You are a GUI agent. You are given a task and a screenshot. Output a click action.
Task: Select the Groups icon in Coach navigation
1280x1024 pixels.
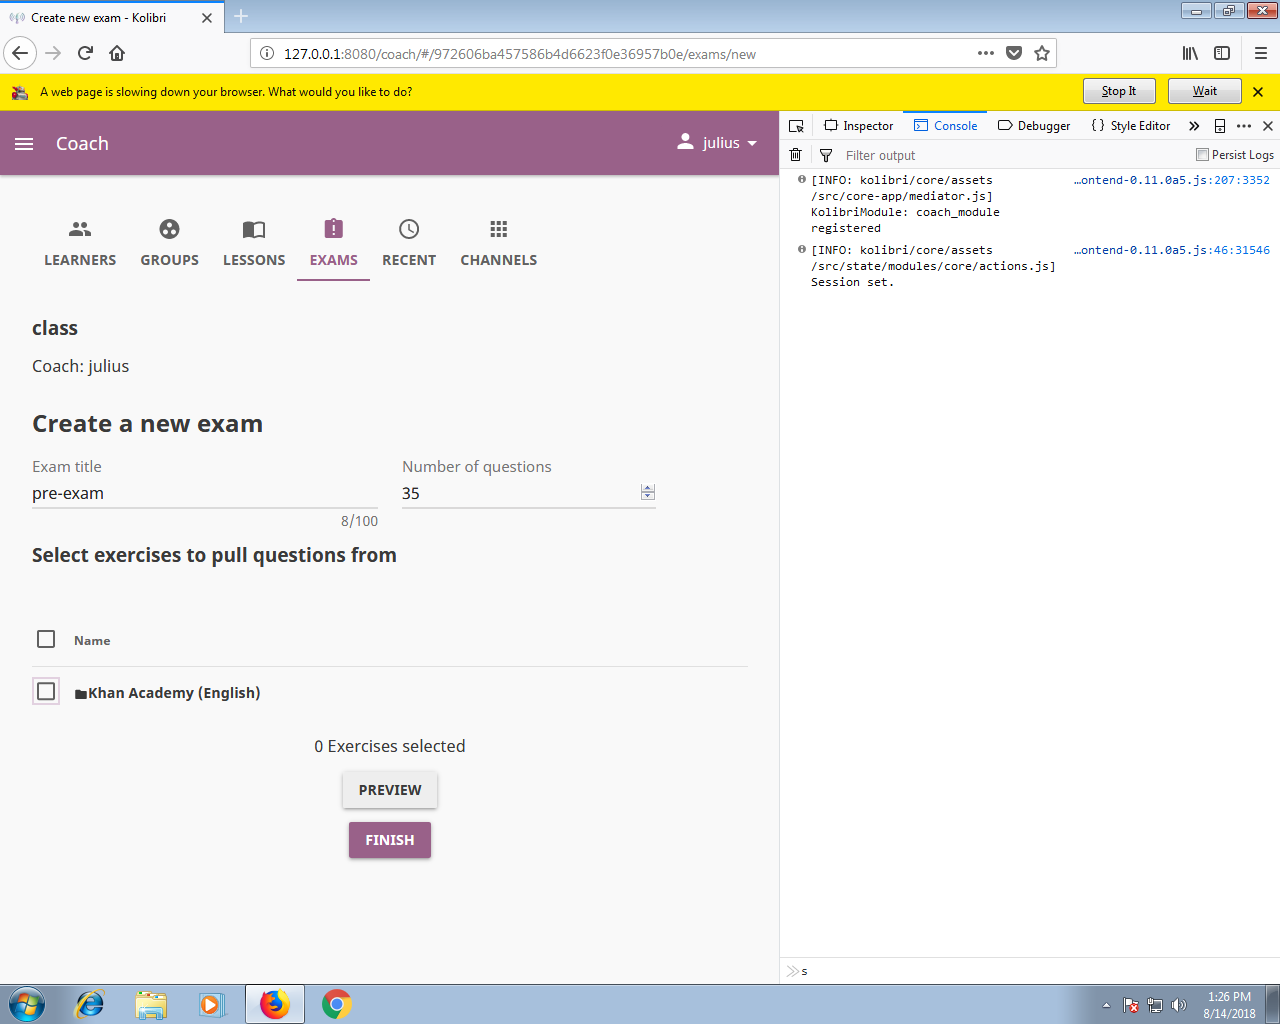169,230
